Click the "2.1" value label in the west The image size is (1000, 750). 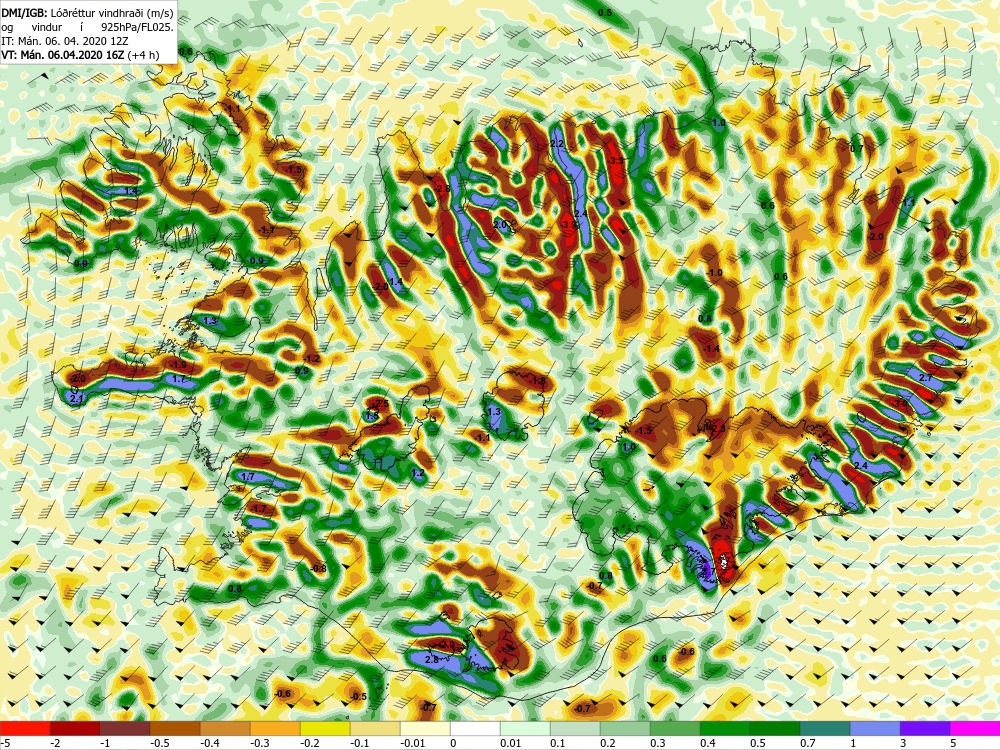75,399
